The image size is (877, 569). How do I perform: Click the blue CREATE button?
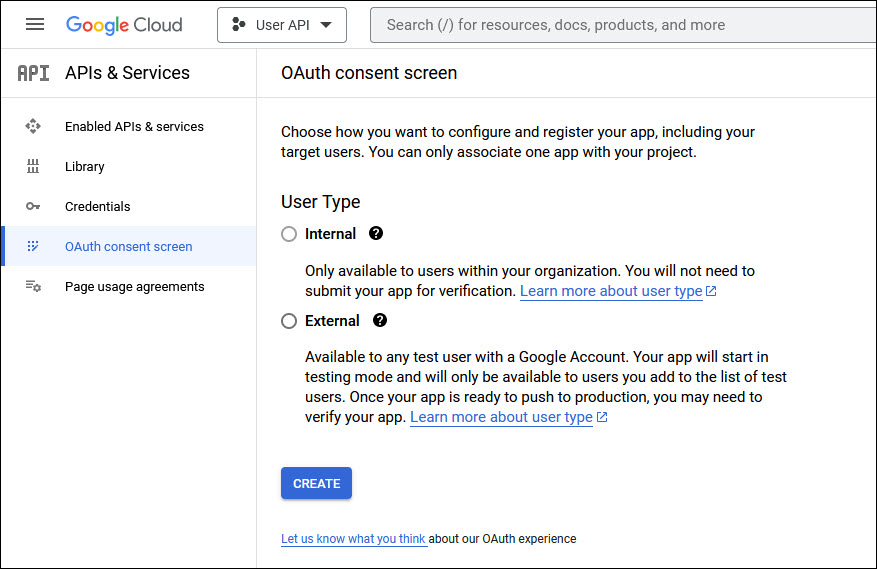[316, 484]
